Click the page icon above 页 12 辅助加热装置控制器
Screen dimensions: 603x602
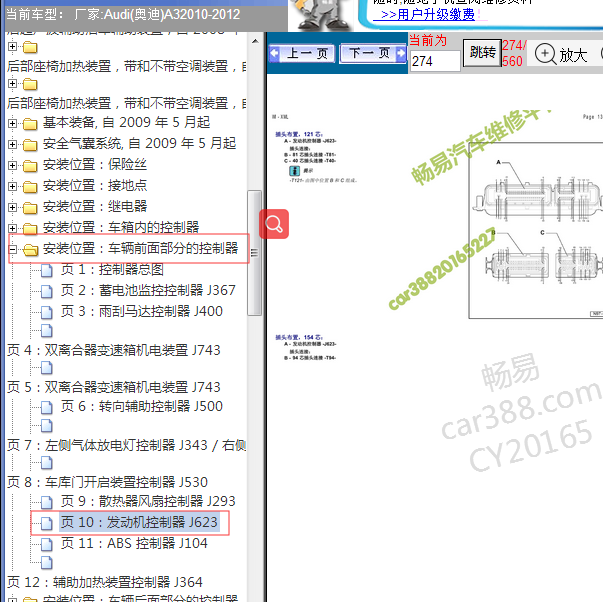[47, 562]
